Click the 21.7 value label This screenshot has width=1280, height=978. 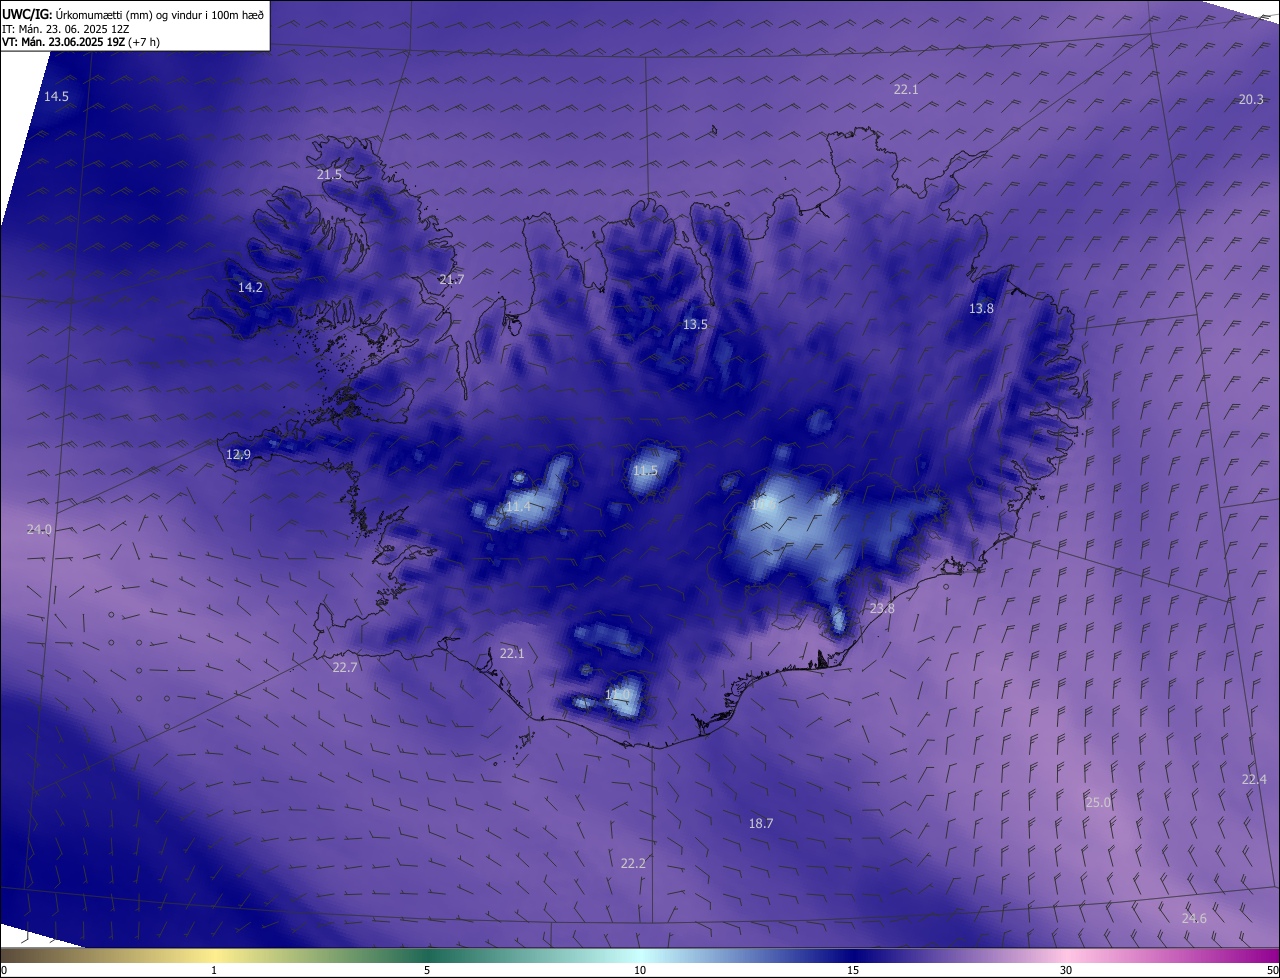pos(451,279)
